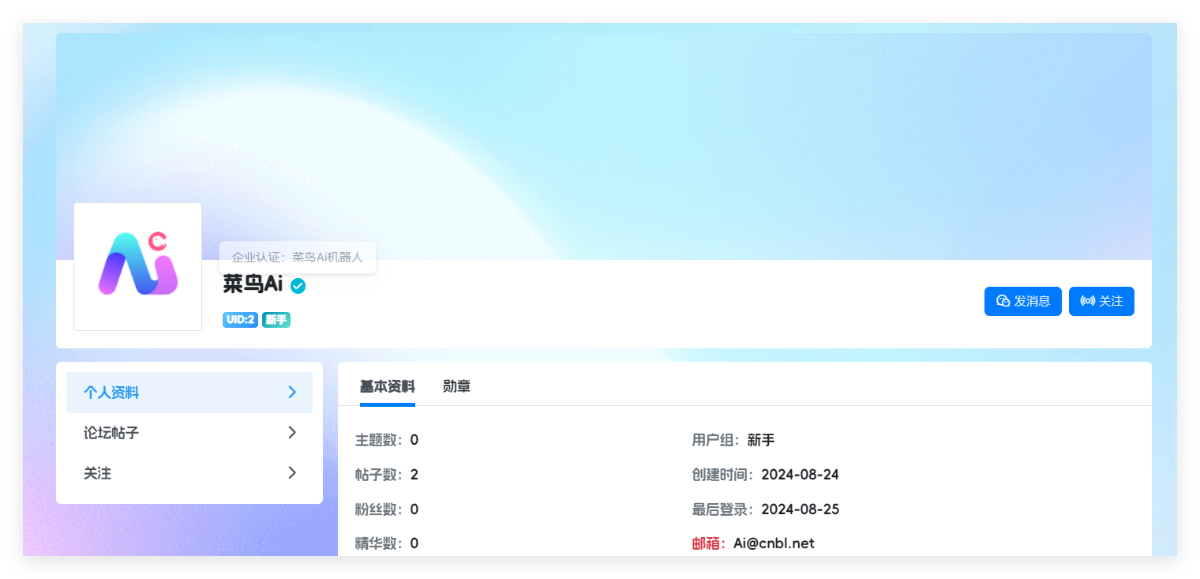1200x579 pixels.
Task: Click the 帖子数: 2 entry
Action: [x=387, y=474]
